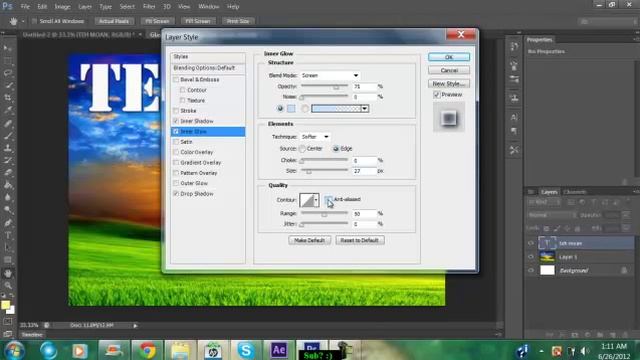Click the Make Default button
Screen dimensions: 640x360
(x=309, y=240)
